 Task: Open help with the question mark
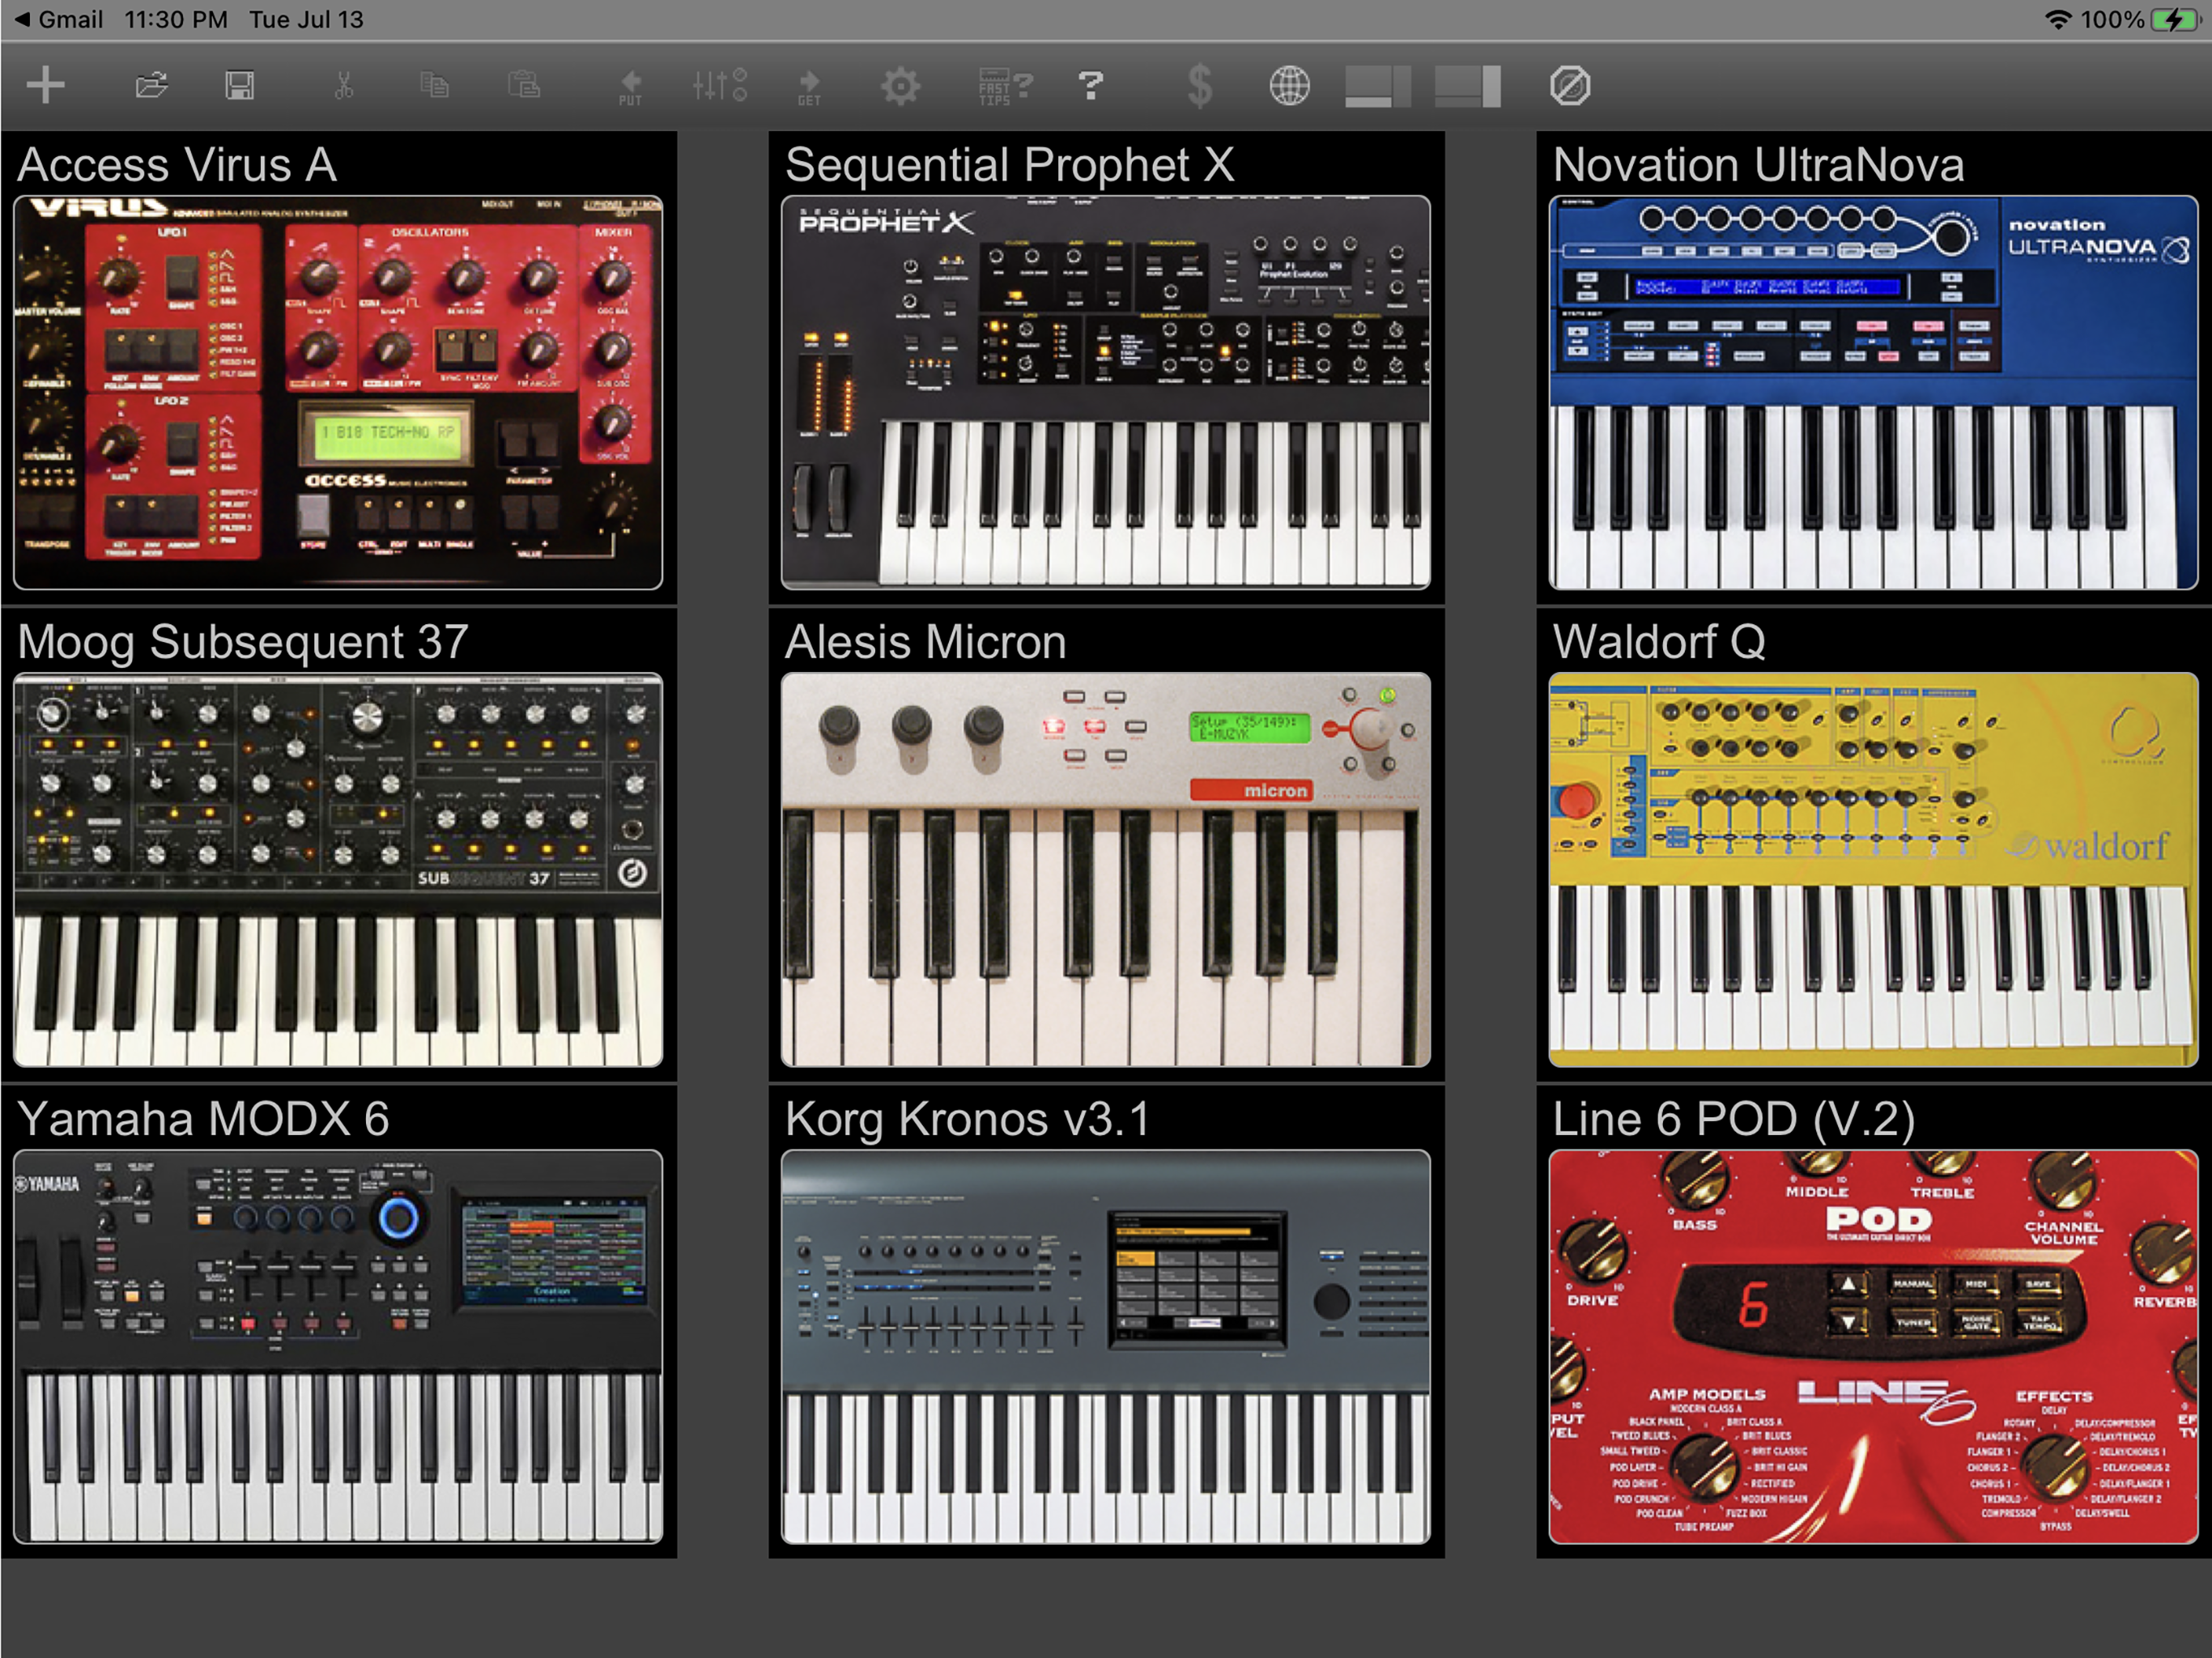pos(1091,86)
